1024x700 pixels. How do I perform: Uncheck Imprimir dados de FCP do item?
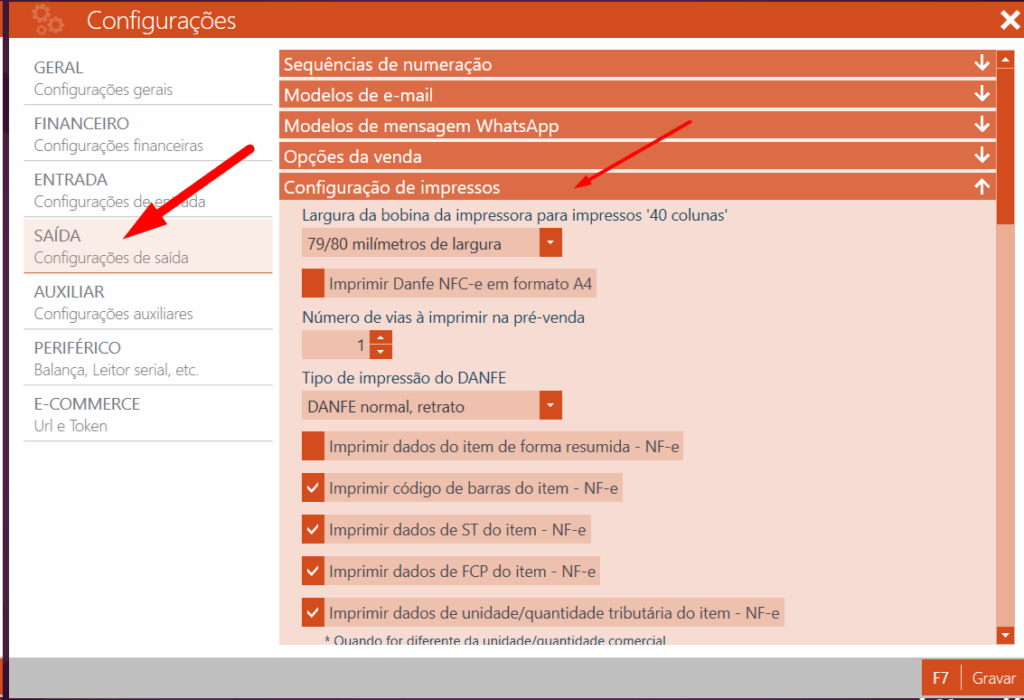pos(314,571)
